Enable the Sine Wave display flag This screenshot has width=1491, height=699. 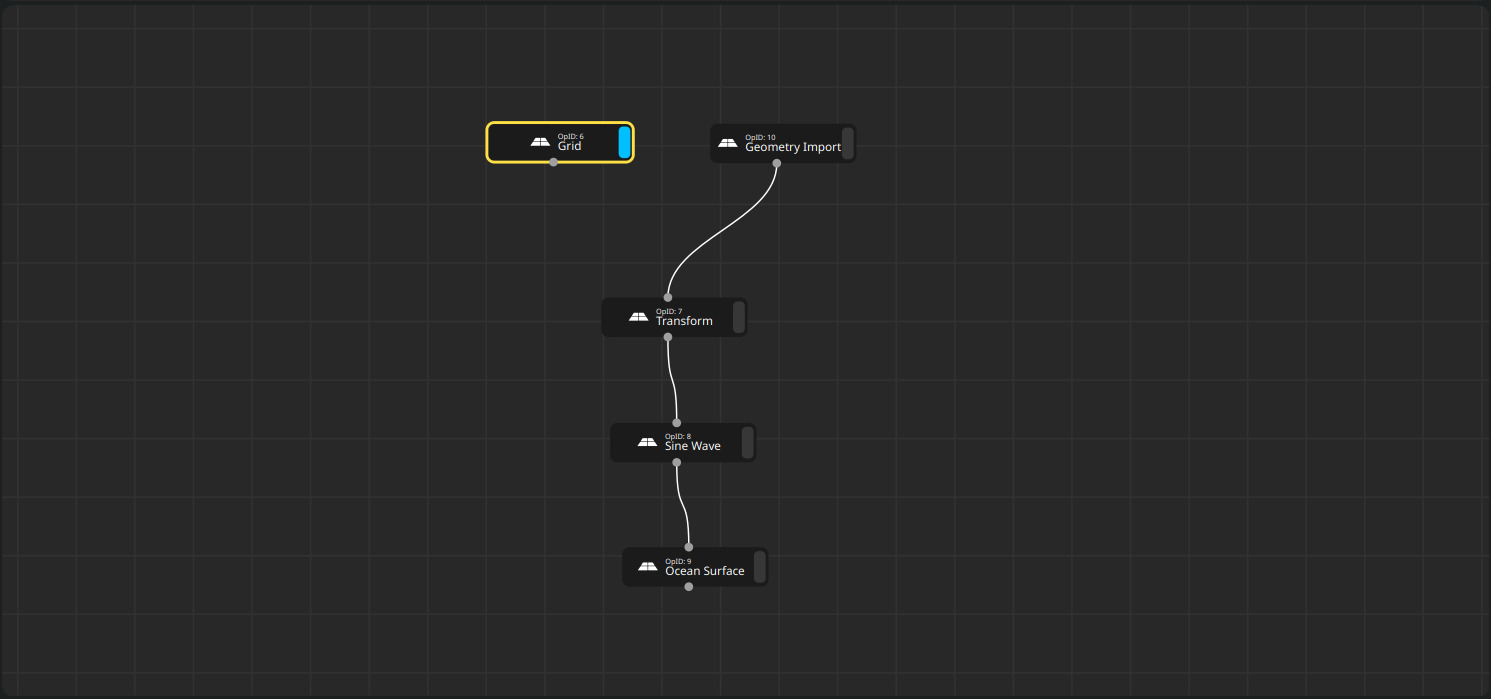point(747,442)
